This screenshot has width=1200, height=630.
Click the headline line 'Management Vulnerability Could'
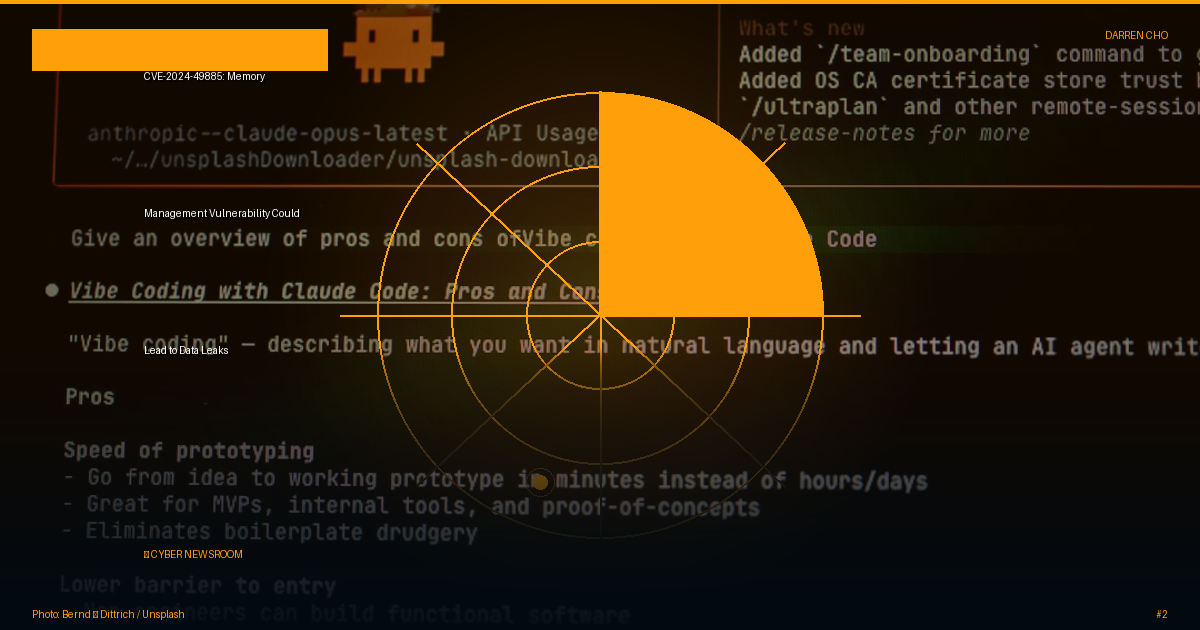(x=221, y=213)
